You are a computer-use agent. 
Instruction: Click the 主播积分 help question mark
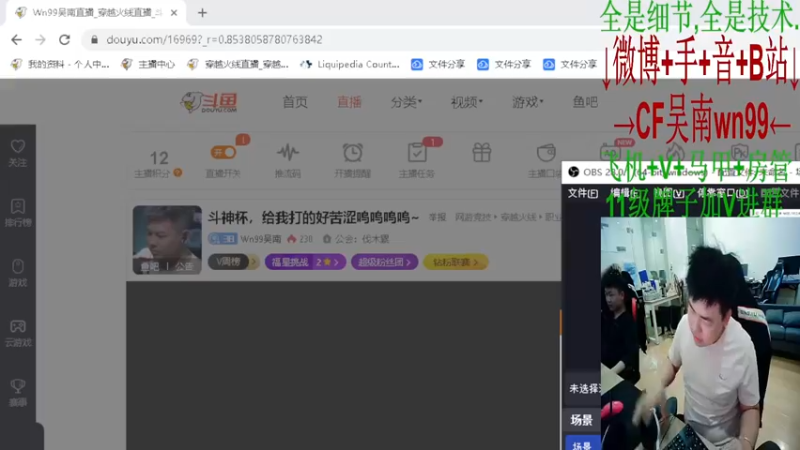point(178,173)
